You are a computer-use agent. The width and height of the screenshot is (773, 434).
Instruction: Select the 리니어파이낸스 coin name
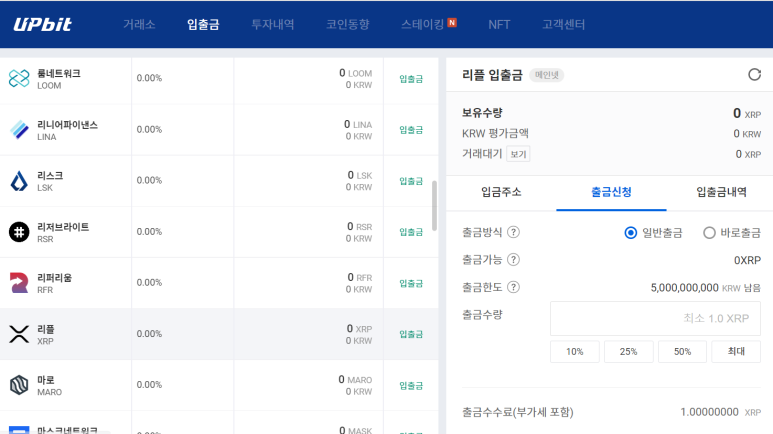pyautogui.click(x=68, y=125)
